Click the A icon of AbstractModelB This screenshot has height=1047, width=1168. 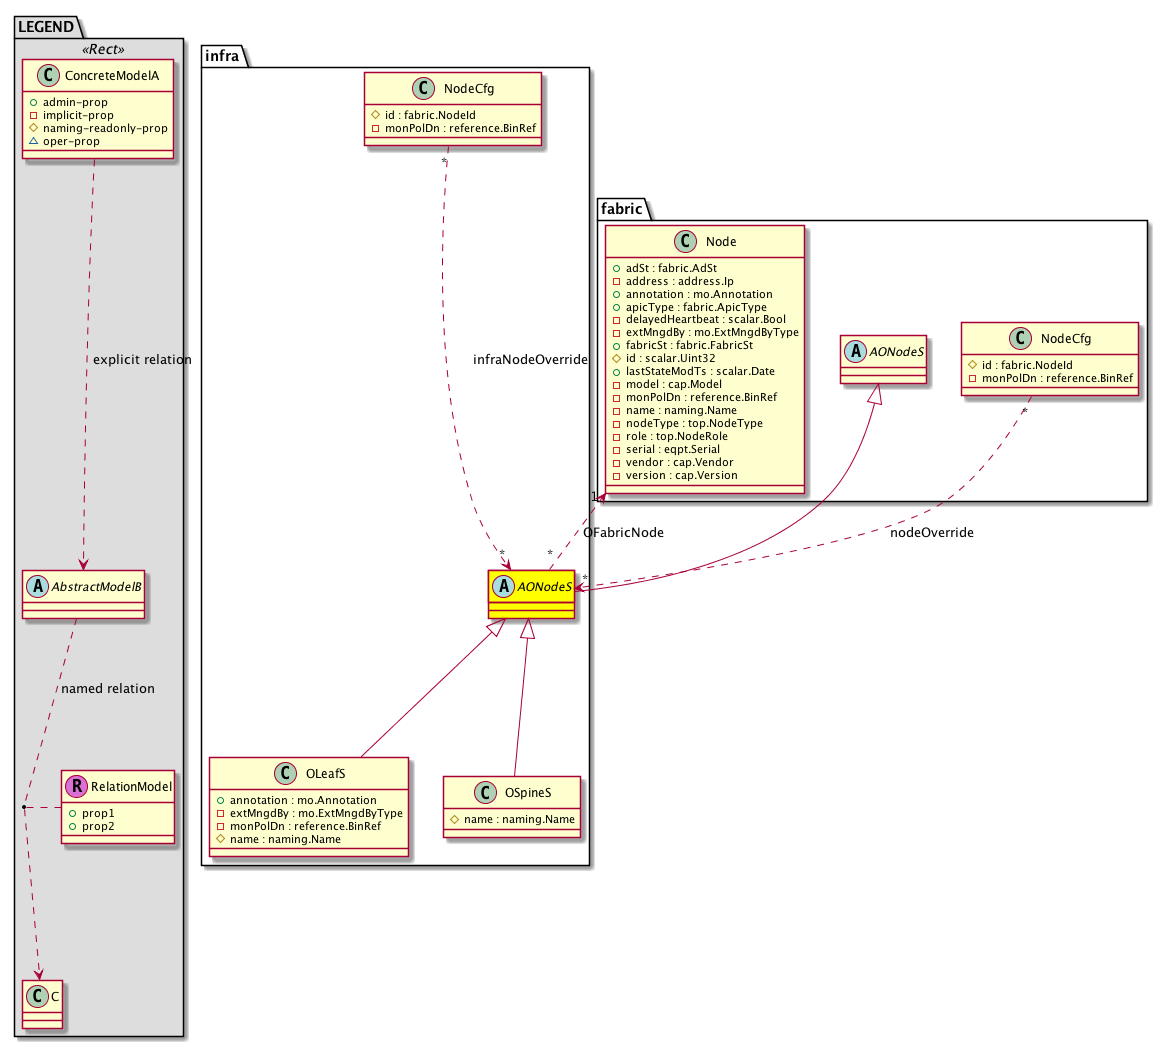coord(37,586)
